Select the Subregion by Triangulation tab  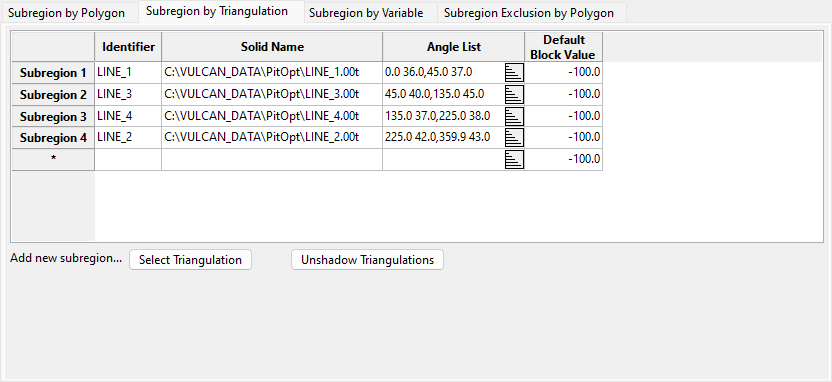[217, 11]
